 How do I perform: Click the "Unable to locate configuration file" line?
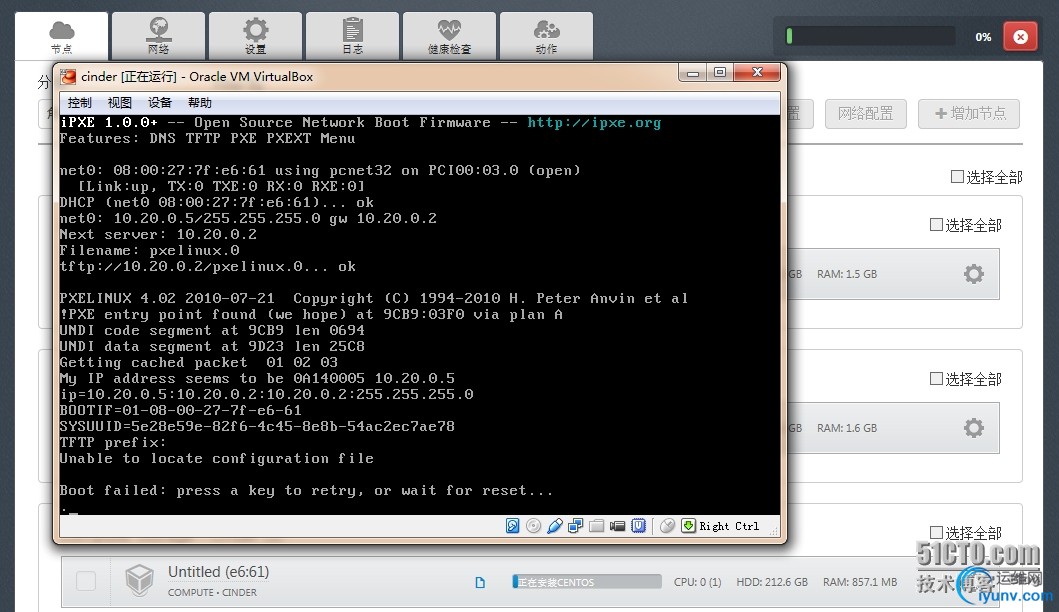pos(216,459)
